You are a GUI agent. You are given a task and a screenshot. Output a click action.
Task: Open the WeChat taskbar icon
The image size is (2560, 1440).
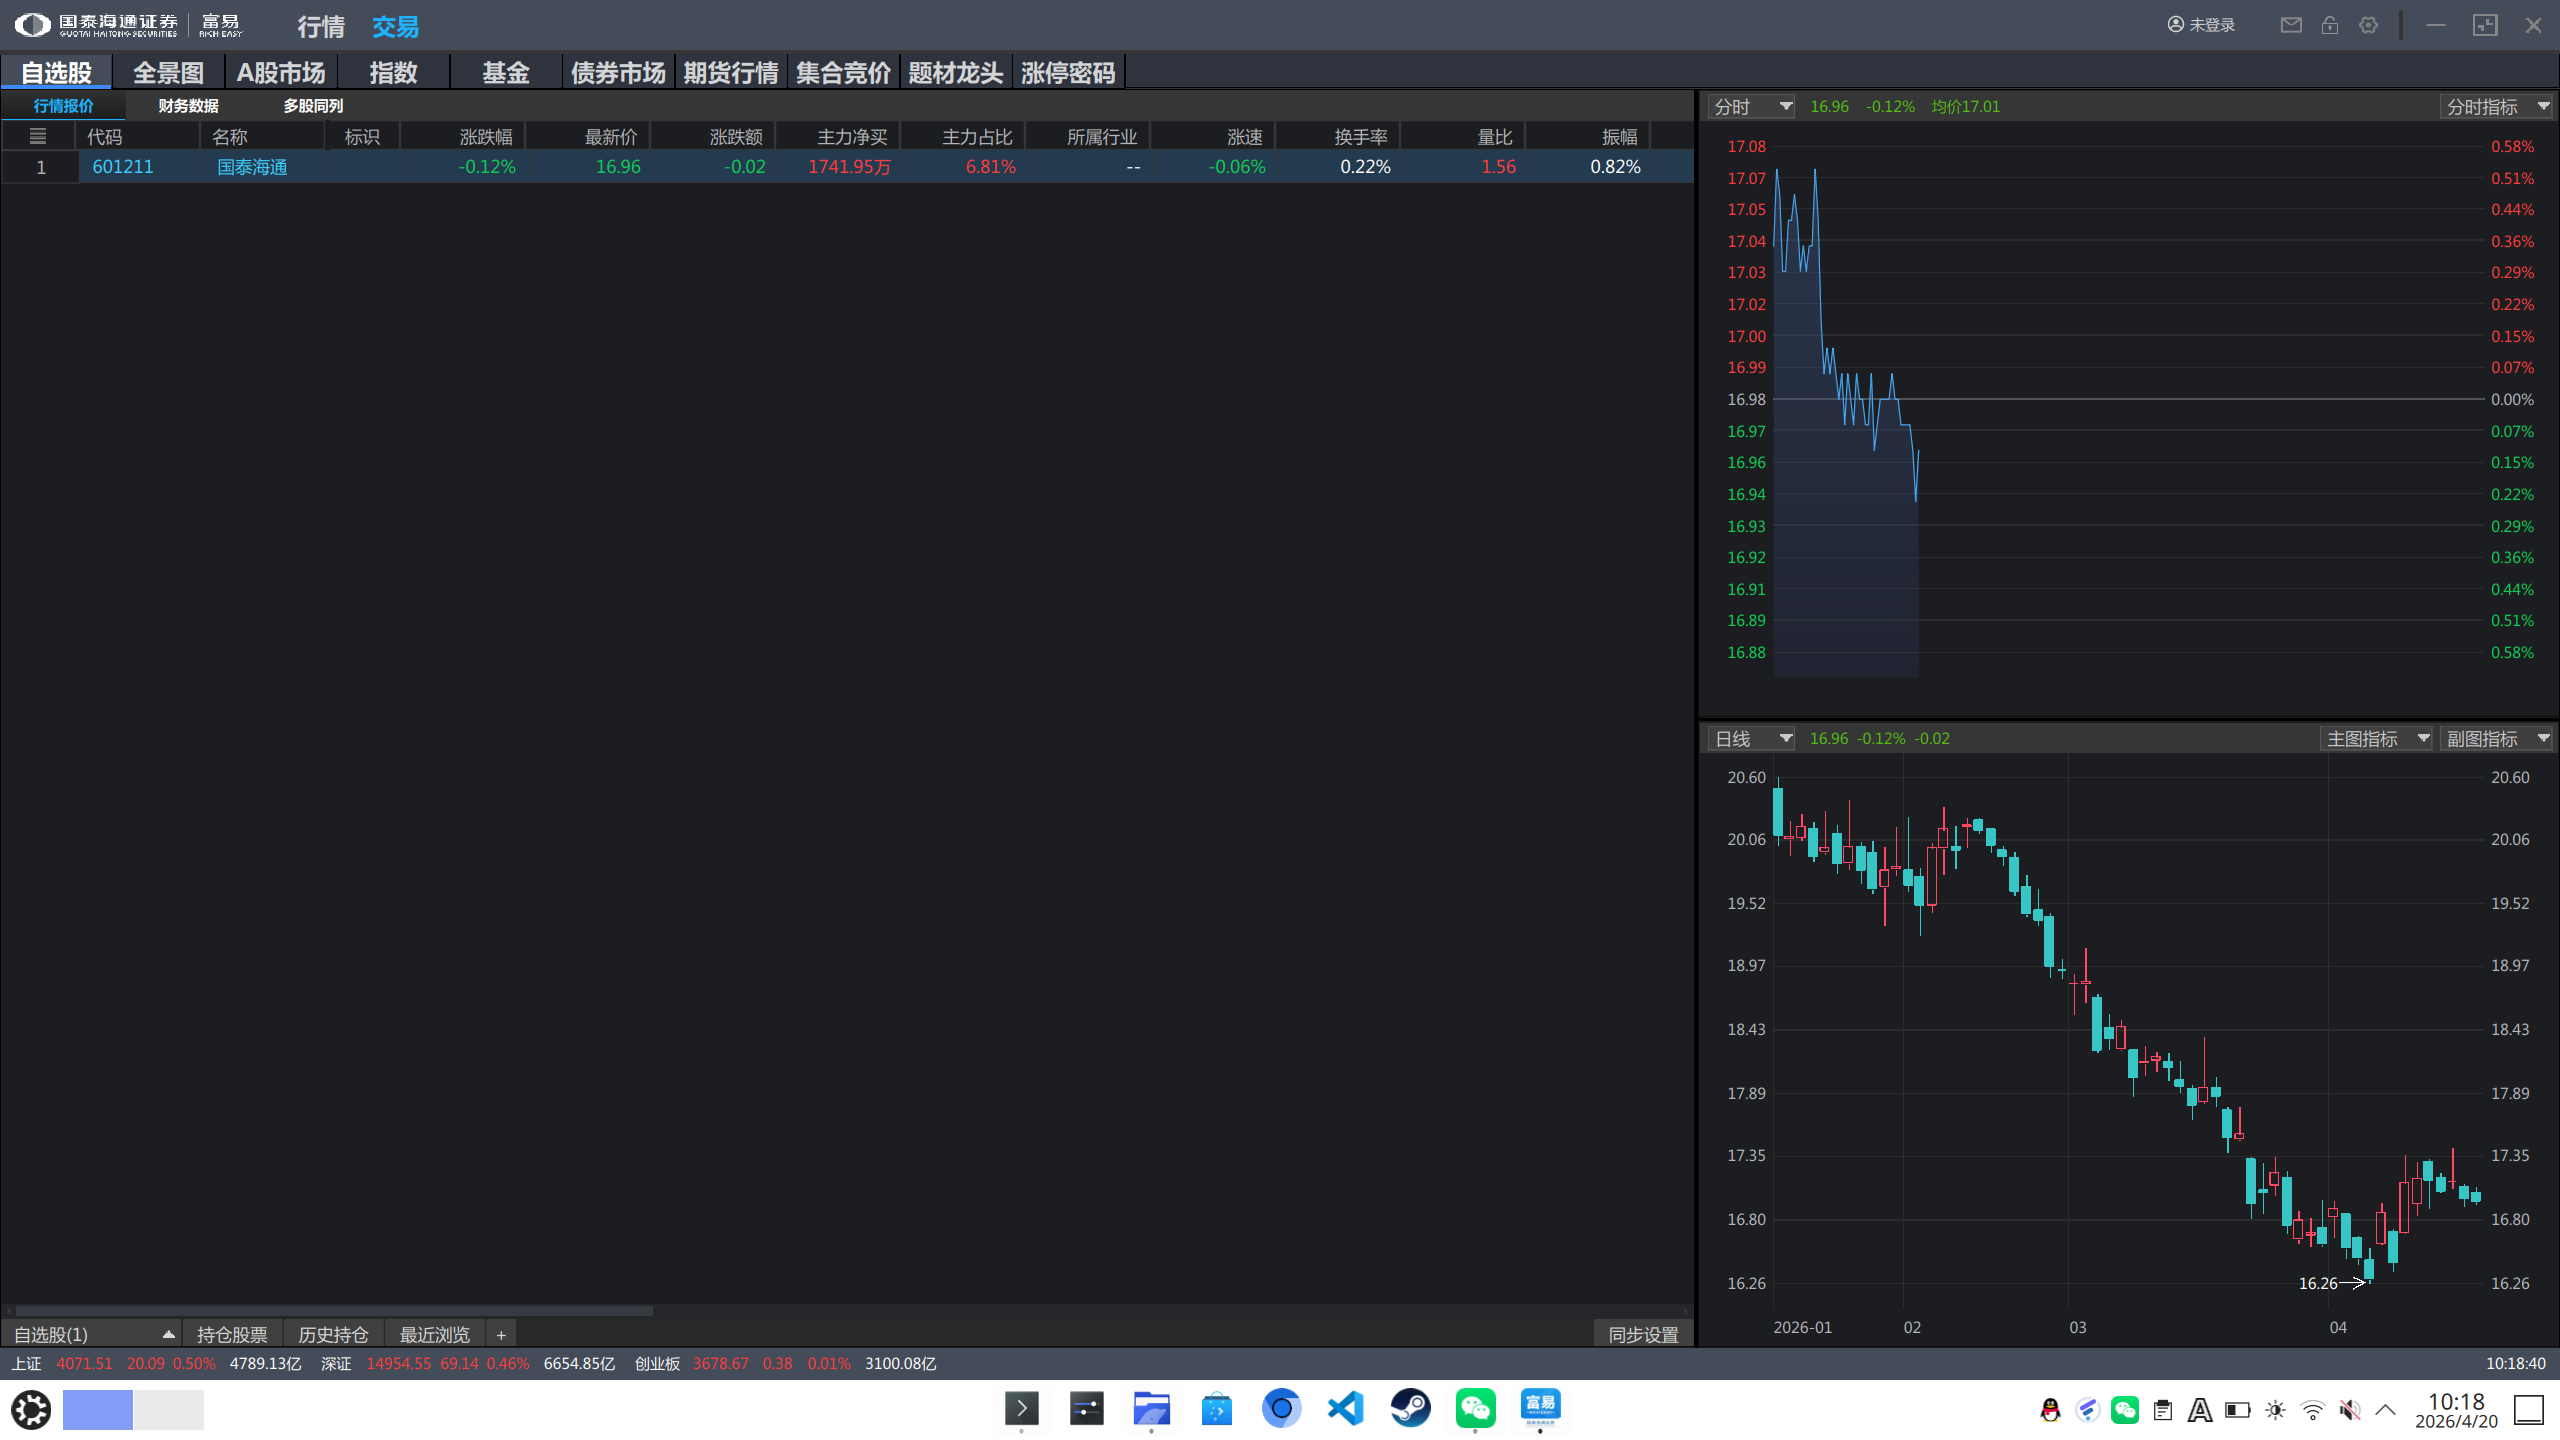1475,1409
